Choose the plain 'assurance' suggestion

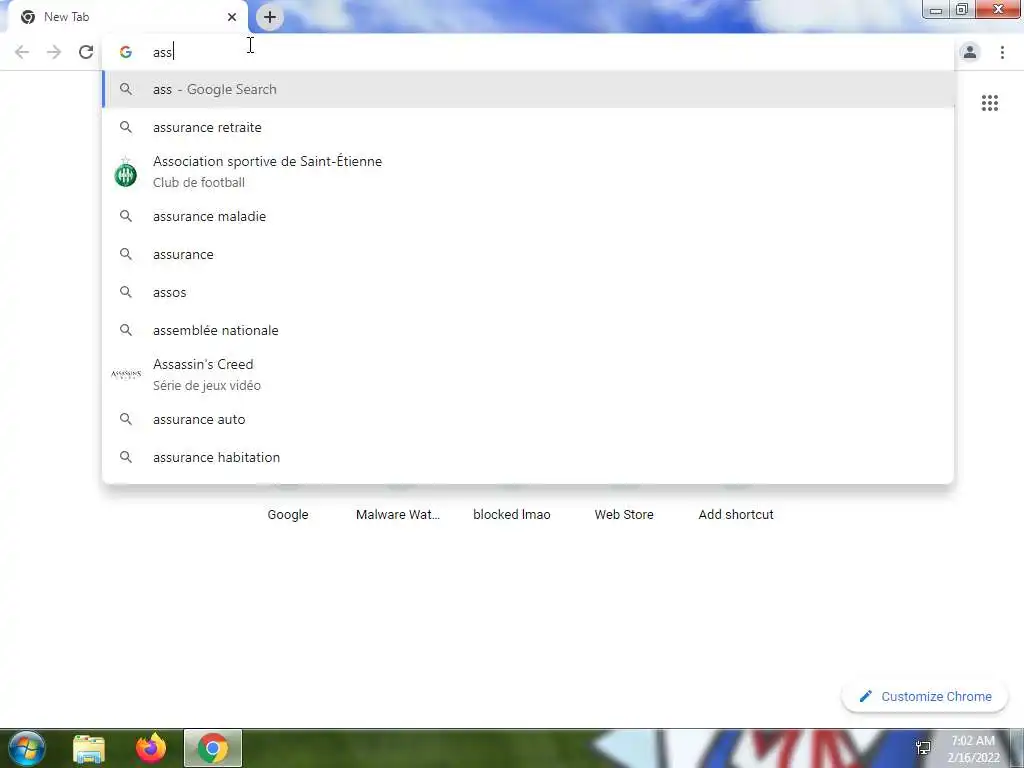pos(528,254)
